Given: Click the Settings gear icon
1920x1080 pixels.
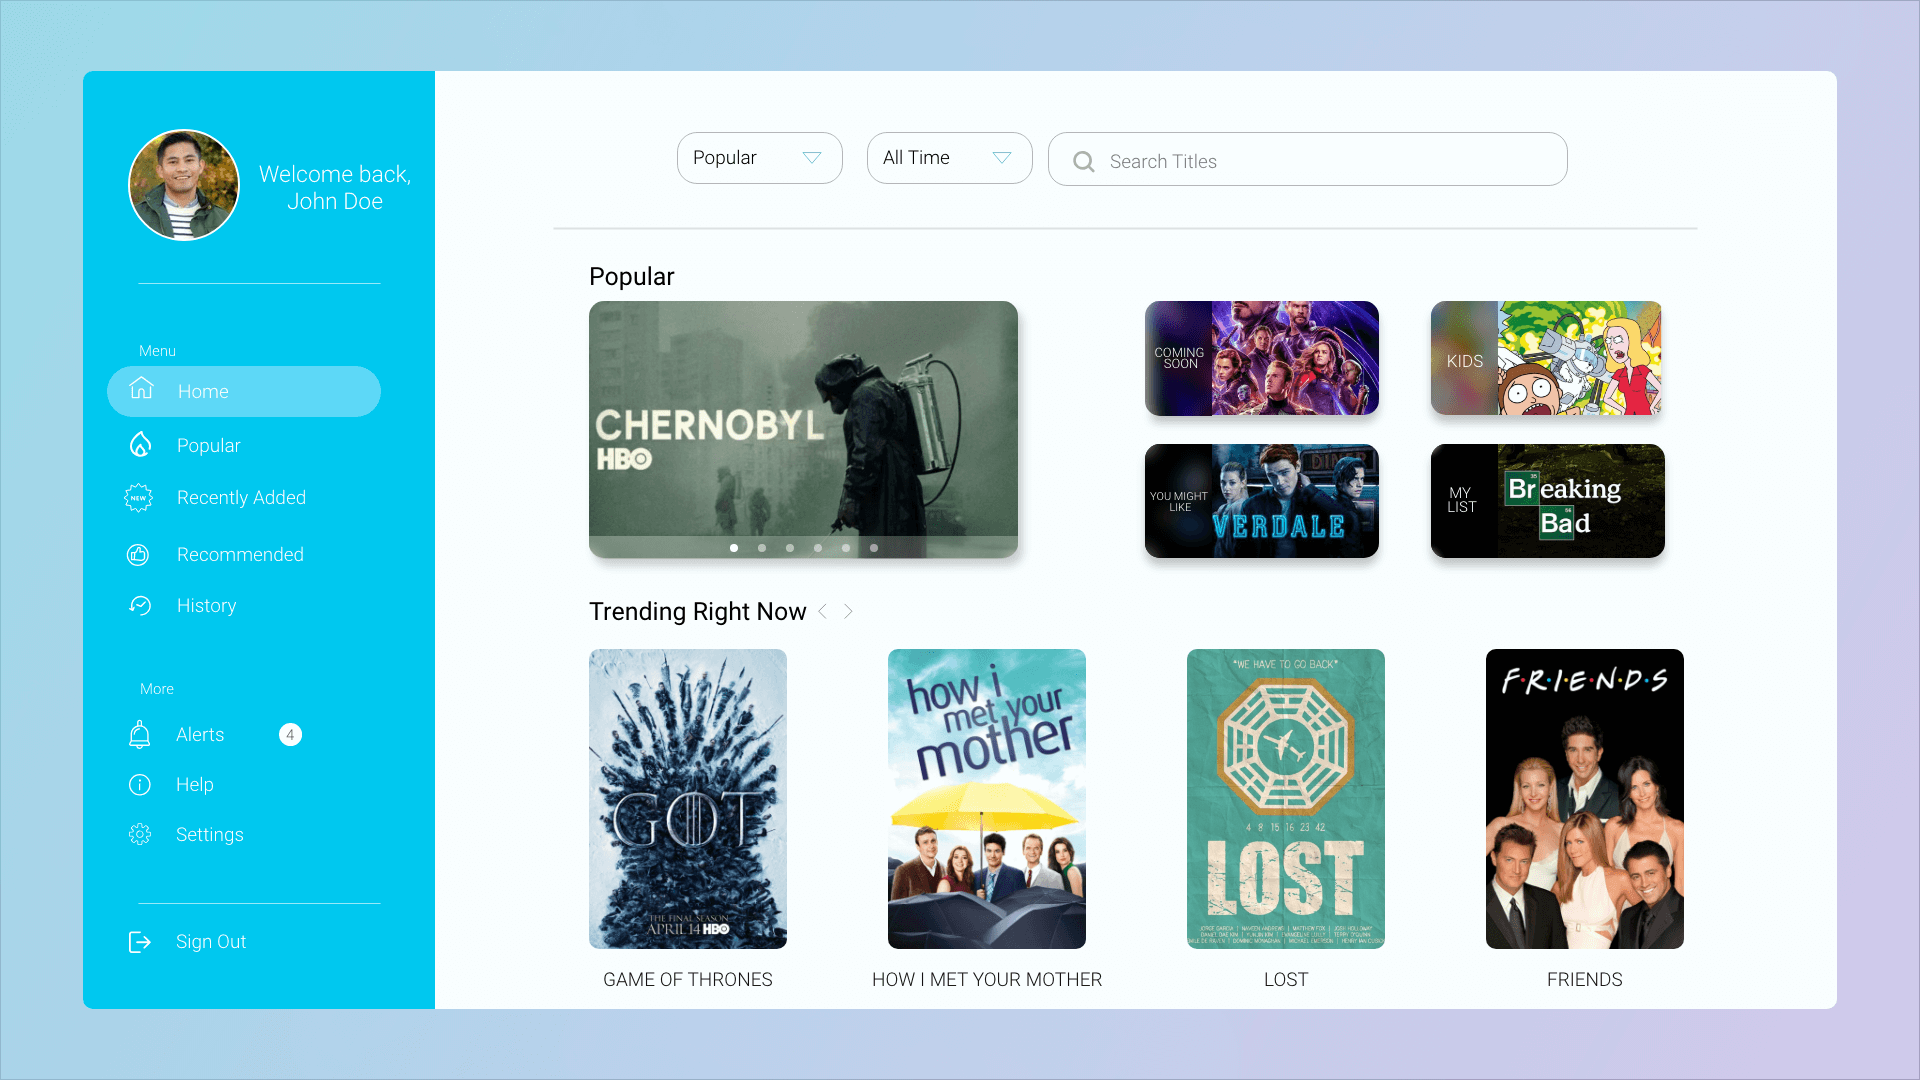Looking at the screenshot, I should coord(140,834).
